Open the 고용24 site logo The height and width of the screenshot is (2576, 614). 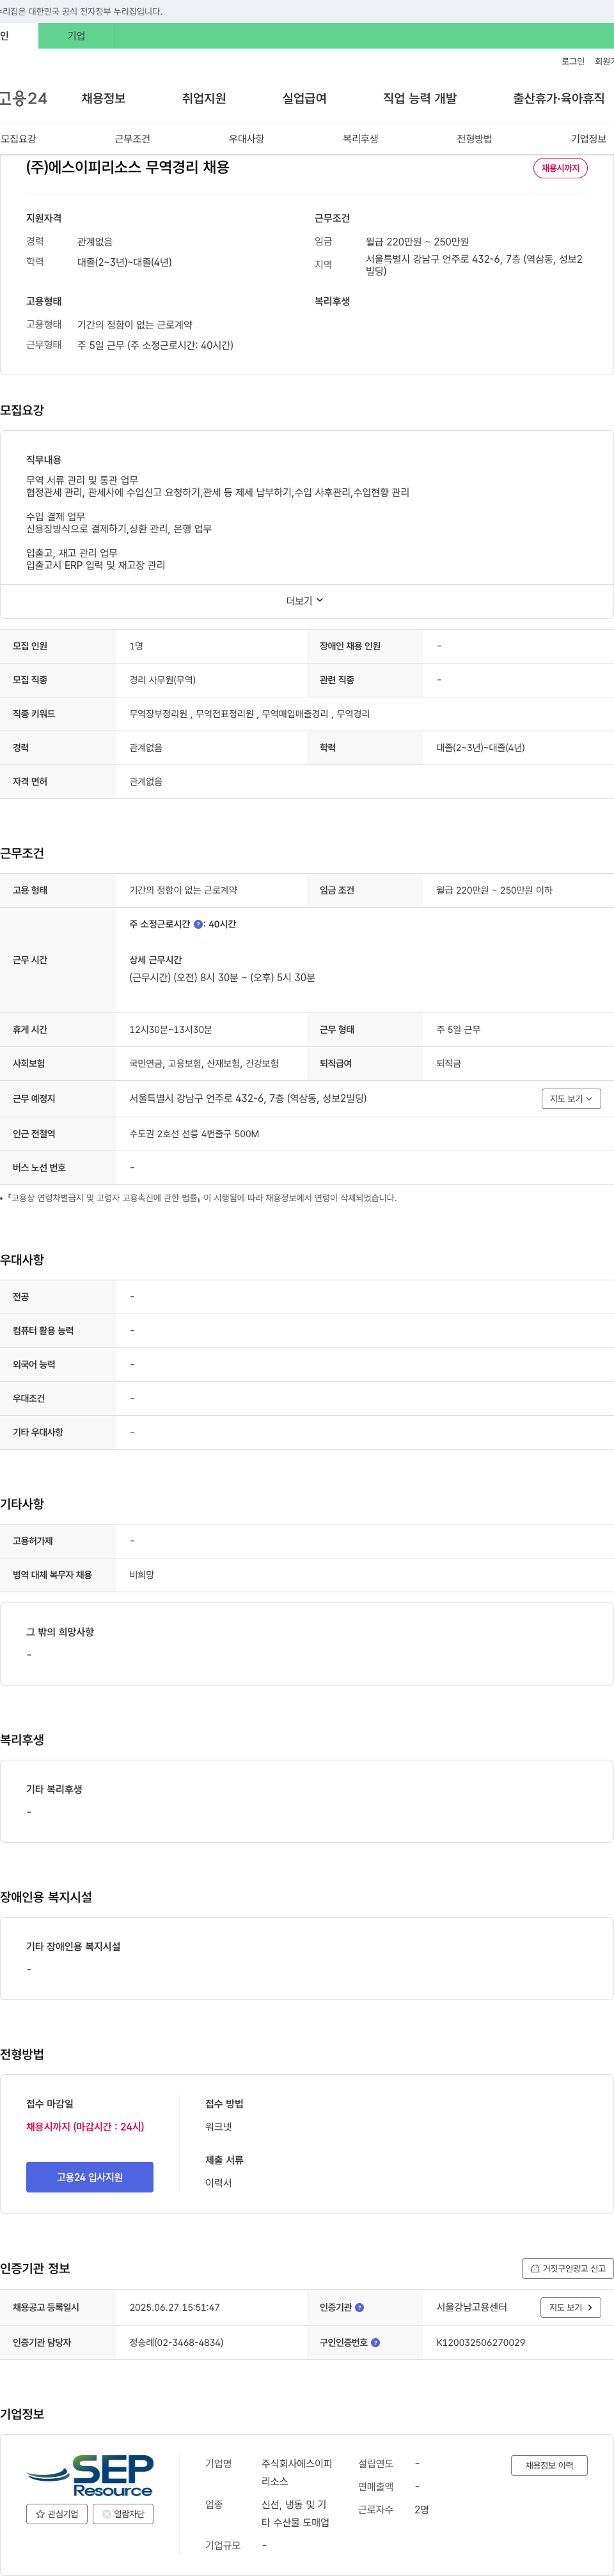tap(23, 98)
